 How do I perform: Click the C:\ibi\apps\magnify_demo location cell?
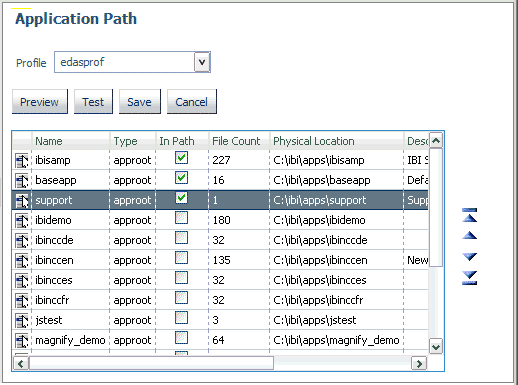pyautogui.click(x=336, y=340)
